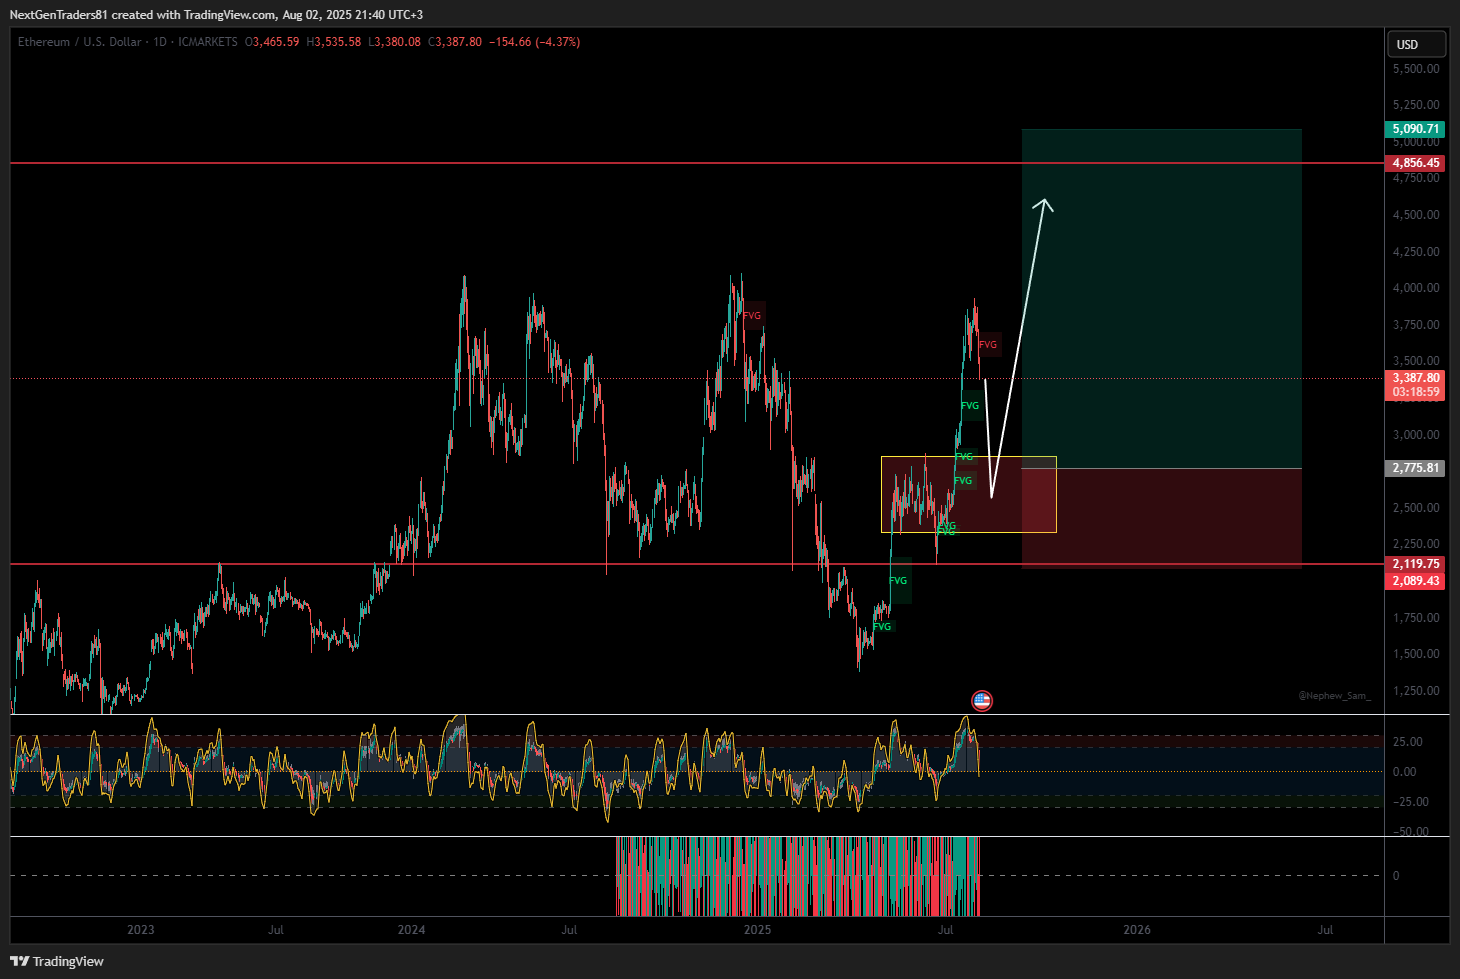Click the 2025 label on time axis
Image resolution: width=1460 pixels, height=979 pixels.
coord(758,930)
